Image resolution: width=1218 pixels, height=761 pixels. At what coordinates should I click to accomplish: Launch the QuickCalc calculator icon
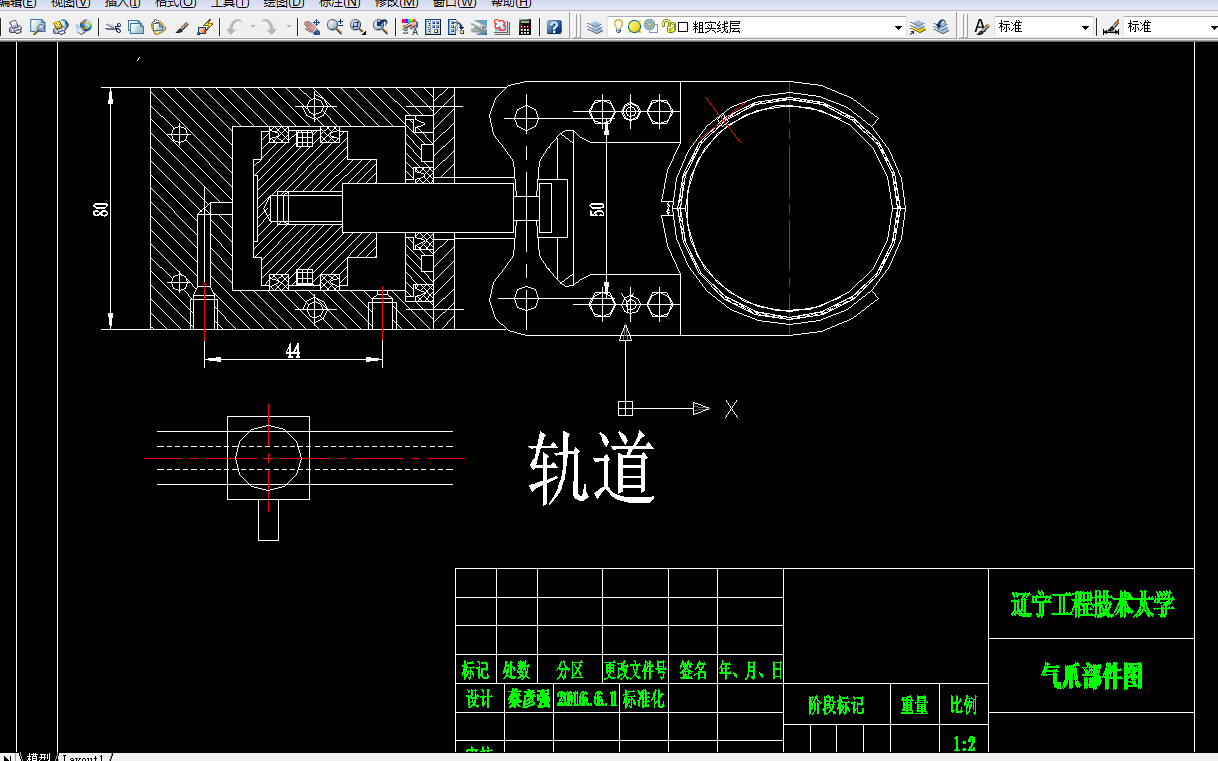click(x=524, y=27)
